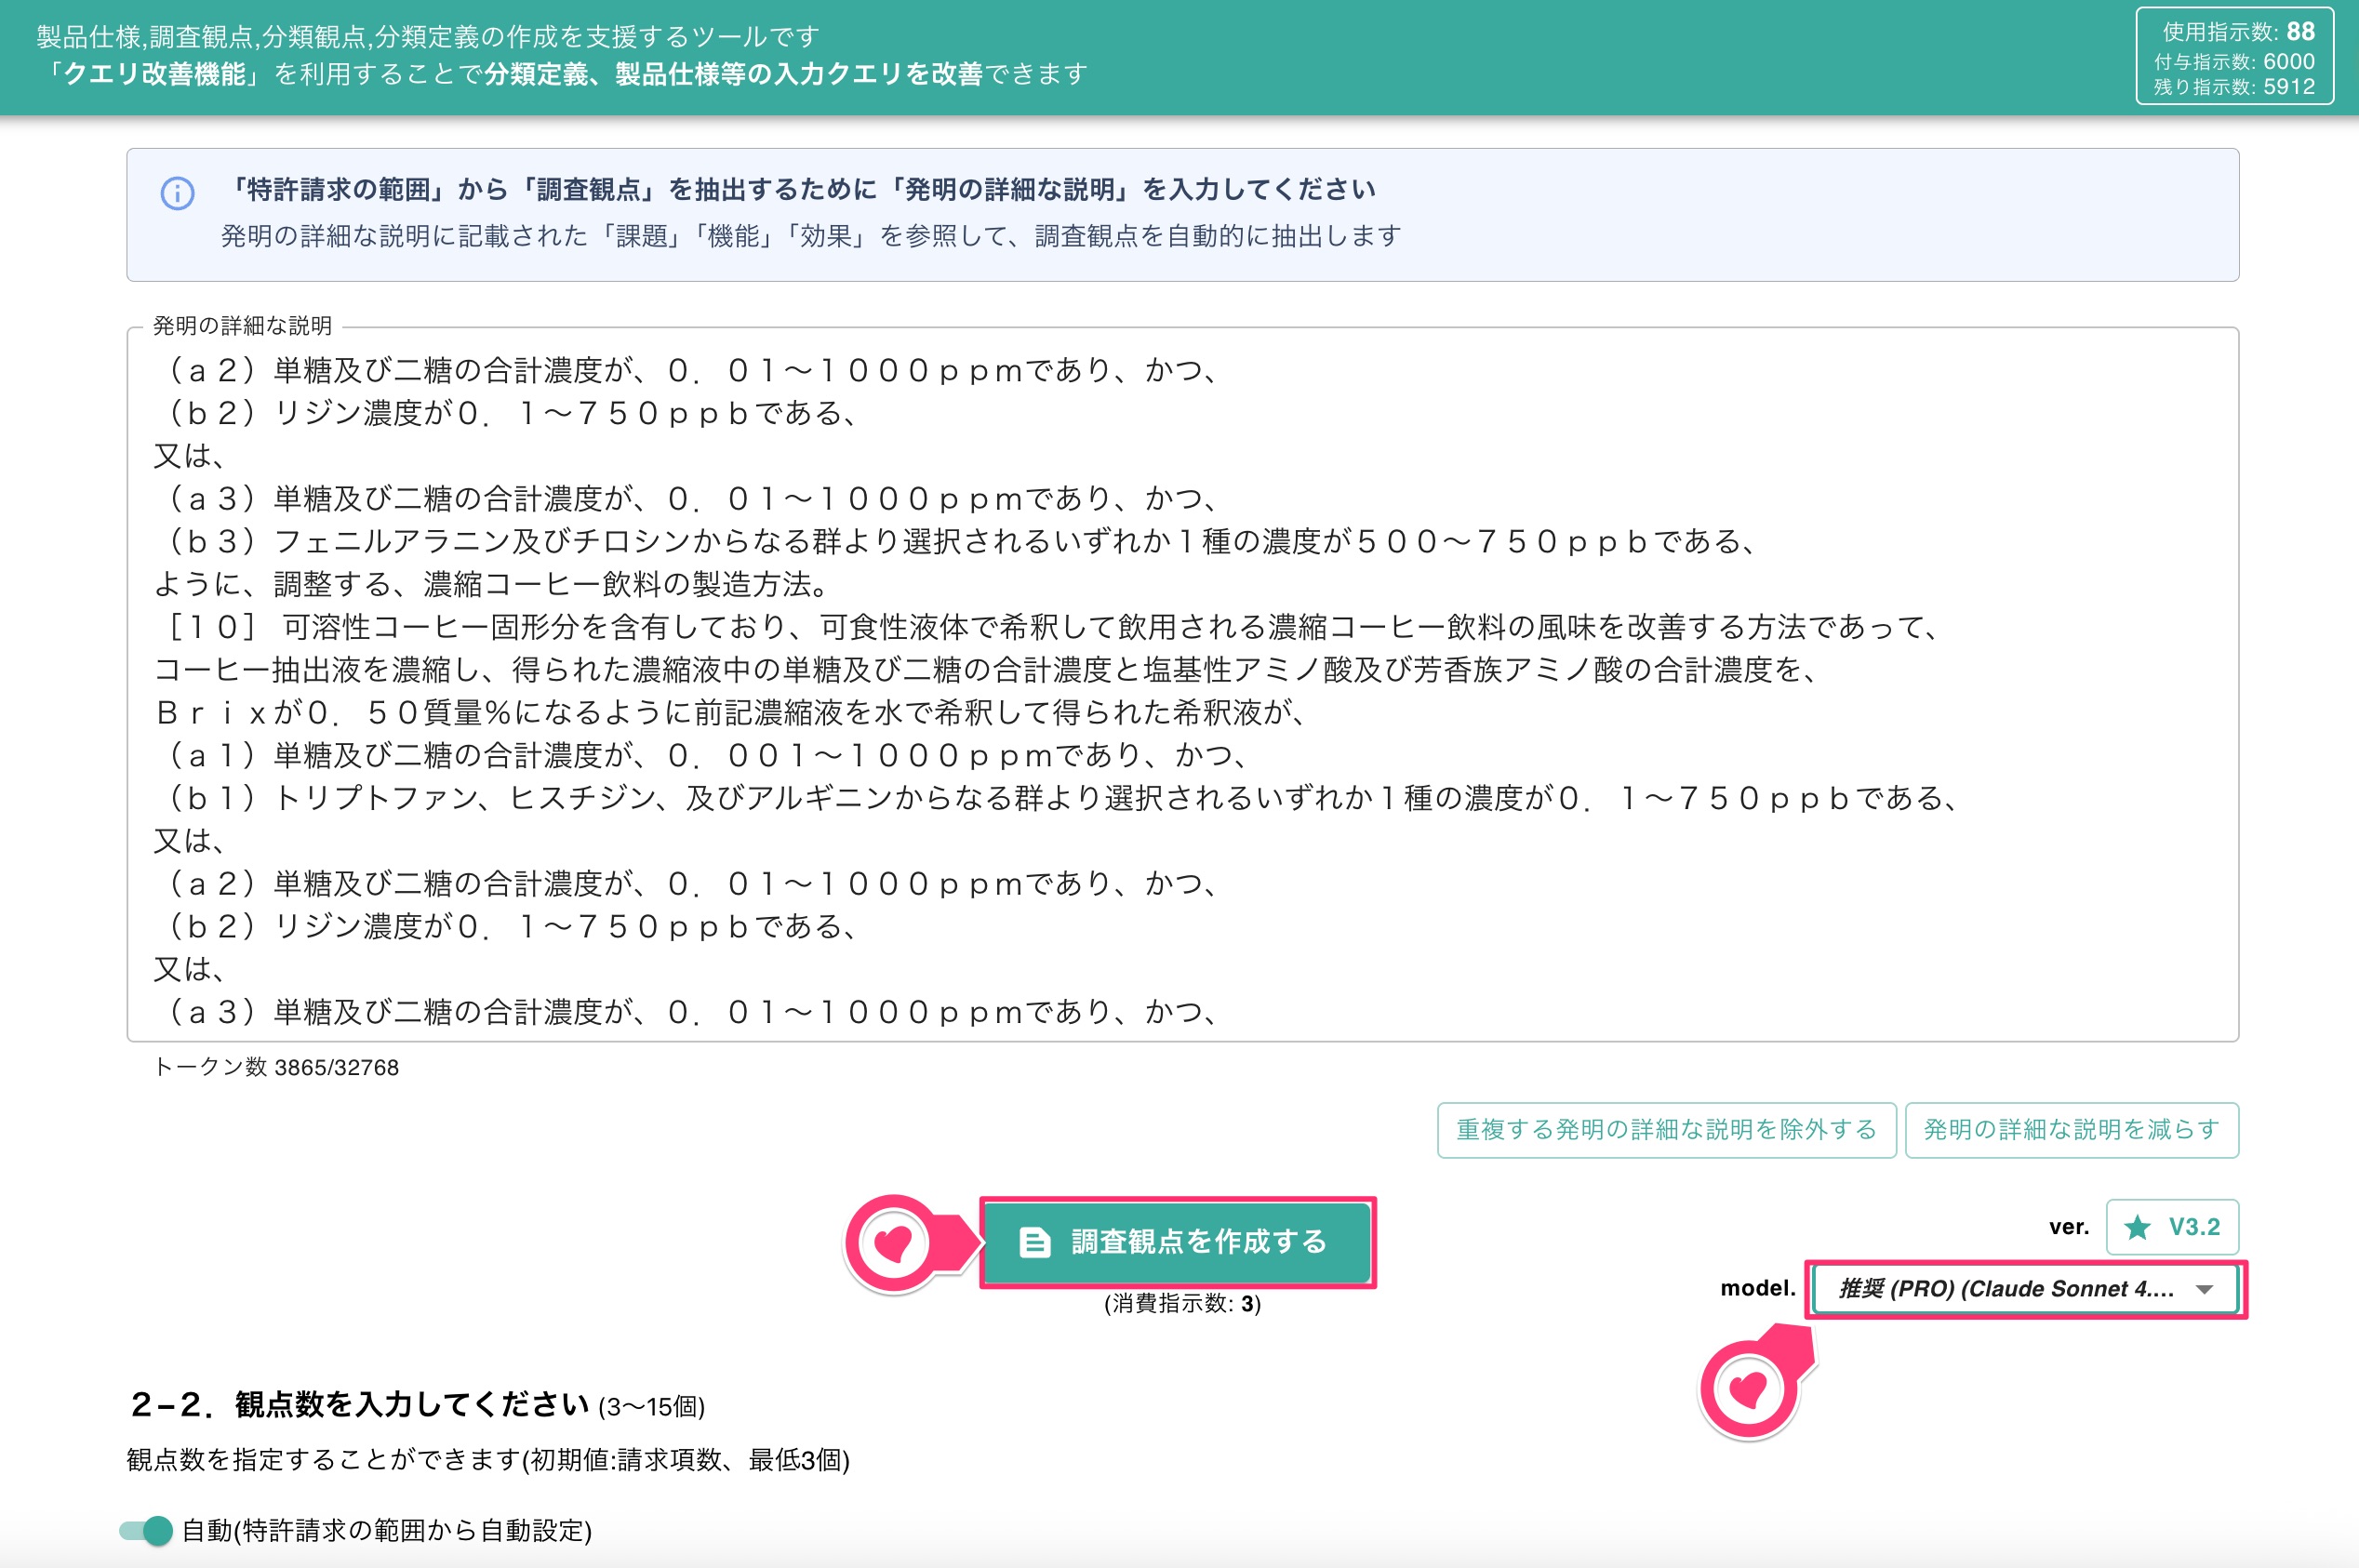The image size is (2359, 1568).
Task: Click the ver. label
Action: click(x=2068, y=1227)
